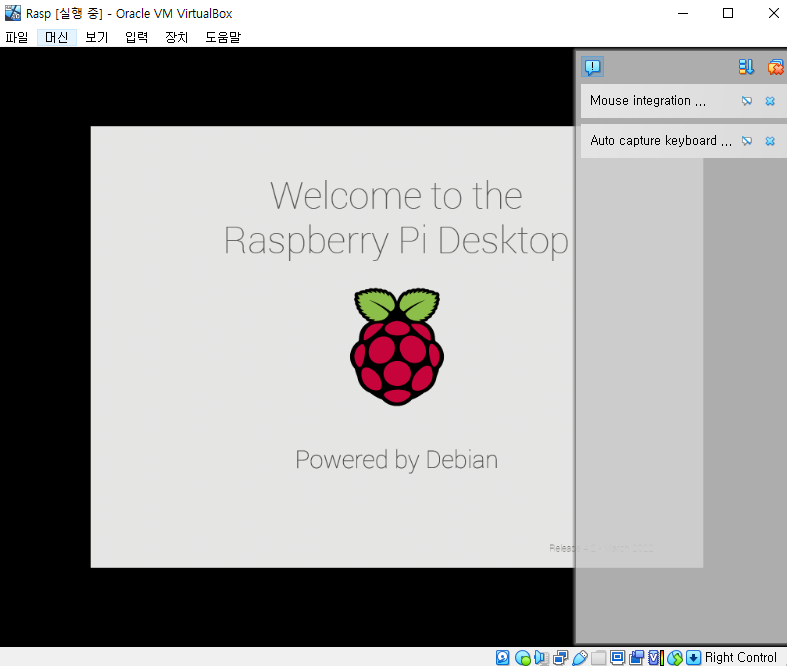
Task: Click the 'Welcome to the' heading text
Action: pos(397,196)
